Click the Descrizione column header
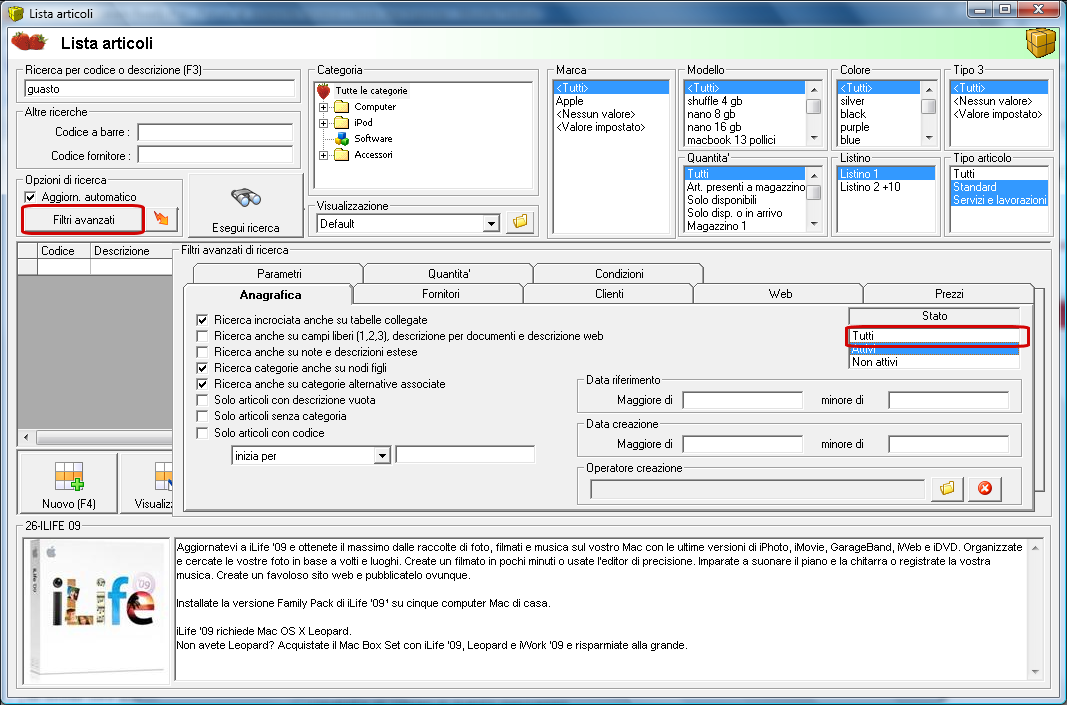This screenshot has height=705, width=1067. tap(131, 251)
